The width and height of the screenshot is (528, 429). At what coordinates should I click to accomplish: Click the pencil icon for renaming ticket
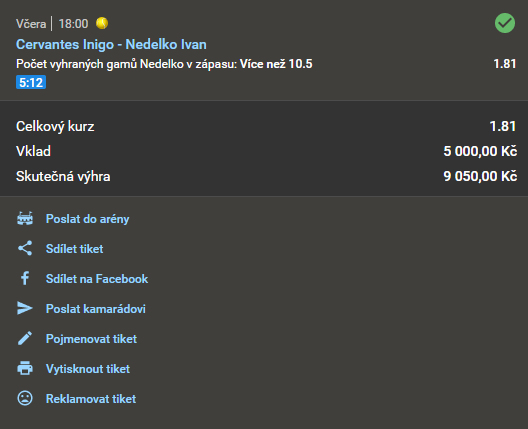coord(25,338)
